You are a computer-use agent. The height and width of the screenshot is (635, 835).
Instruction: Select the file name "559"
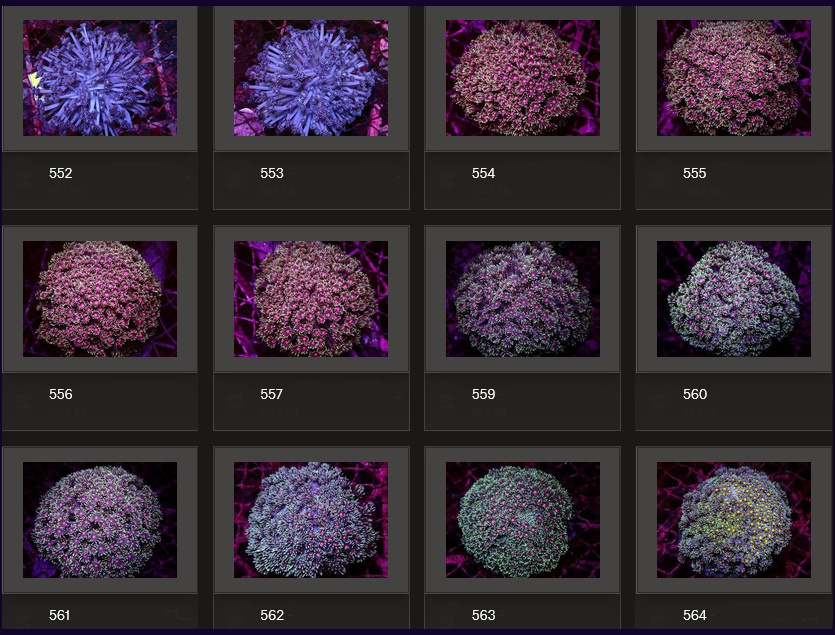coord(483,394)
